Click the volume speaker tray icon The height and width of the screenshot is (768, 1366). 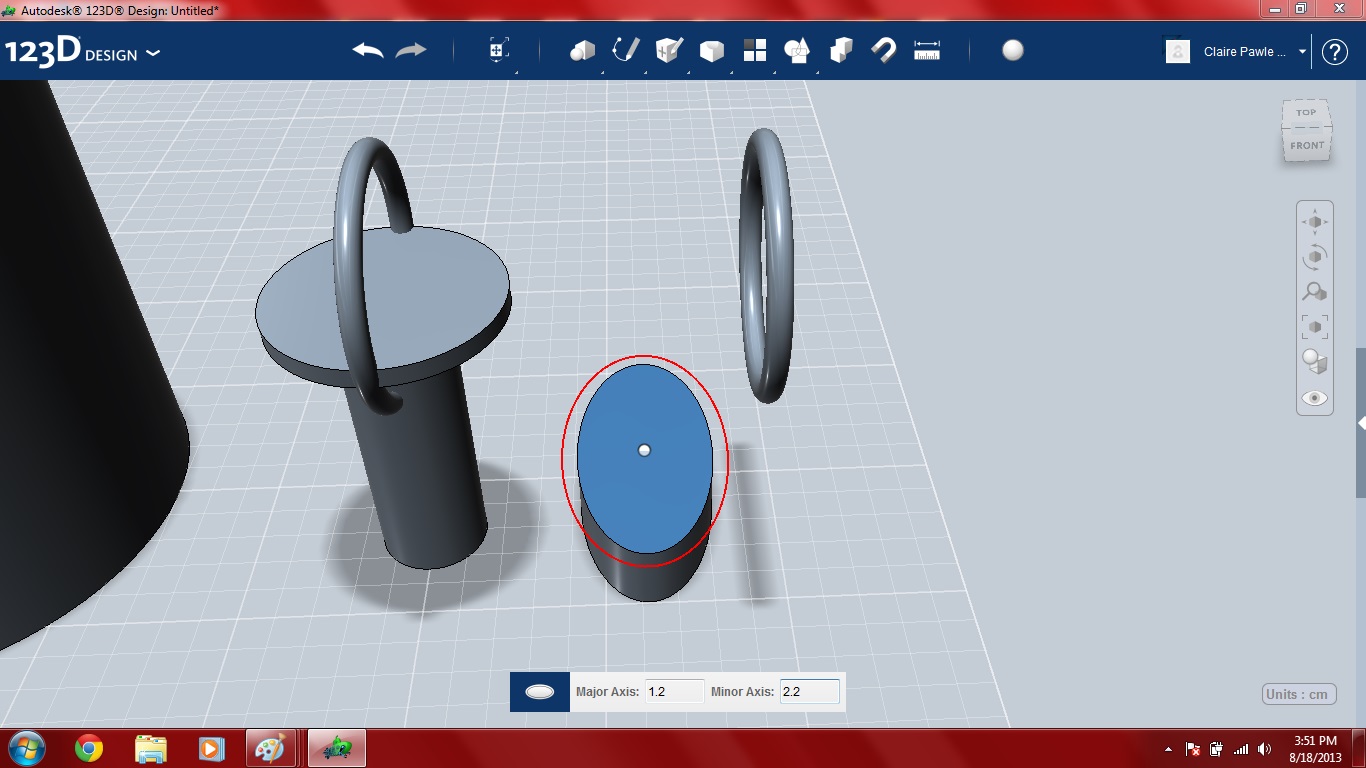[x=1265, y=749]
